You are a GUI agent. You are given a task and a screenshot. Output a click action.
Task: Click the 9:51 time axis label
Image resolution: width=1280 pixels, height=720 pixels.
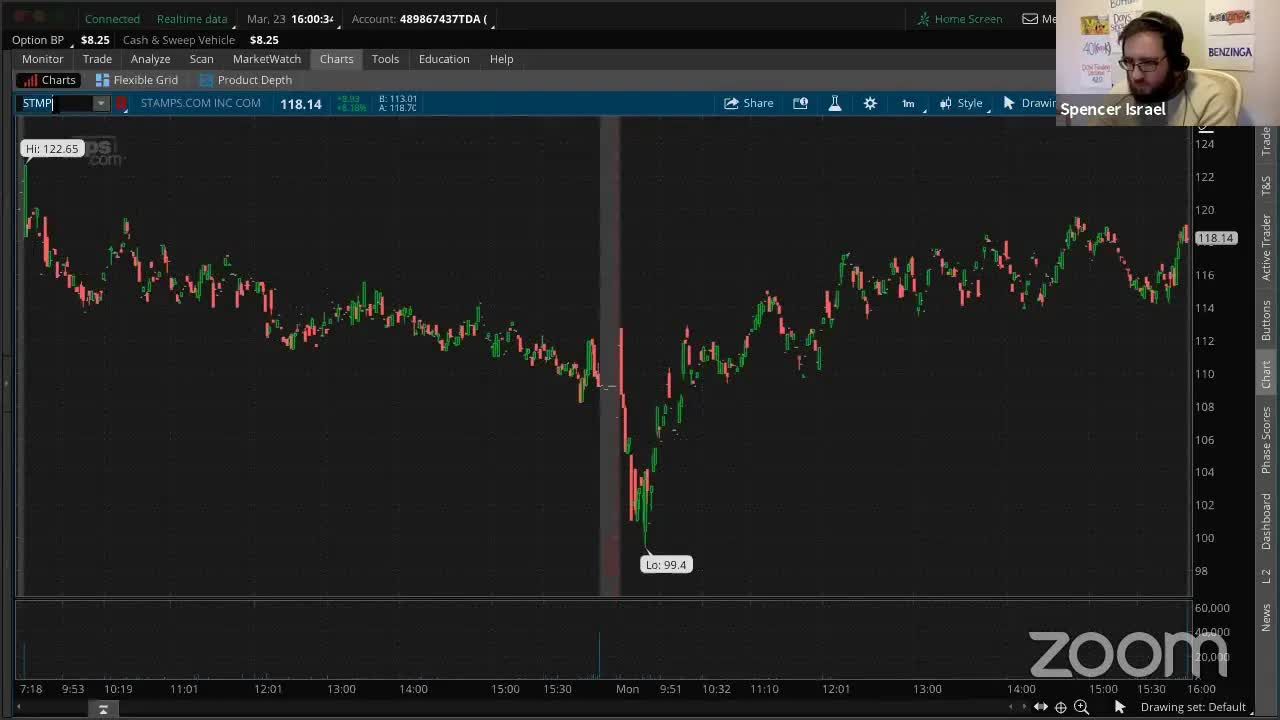click(x=670, y=689)
